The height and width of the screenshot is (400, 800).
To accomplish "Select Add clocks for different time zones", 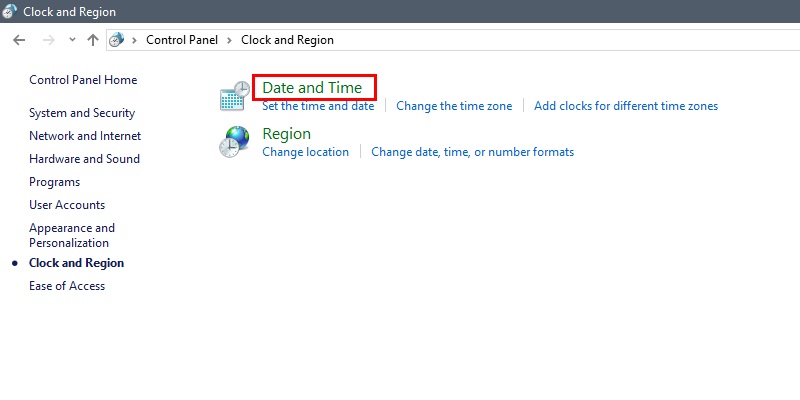I will pos(626,106).
